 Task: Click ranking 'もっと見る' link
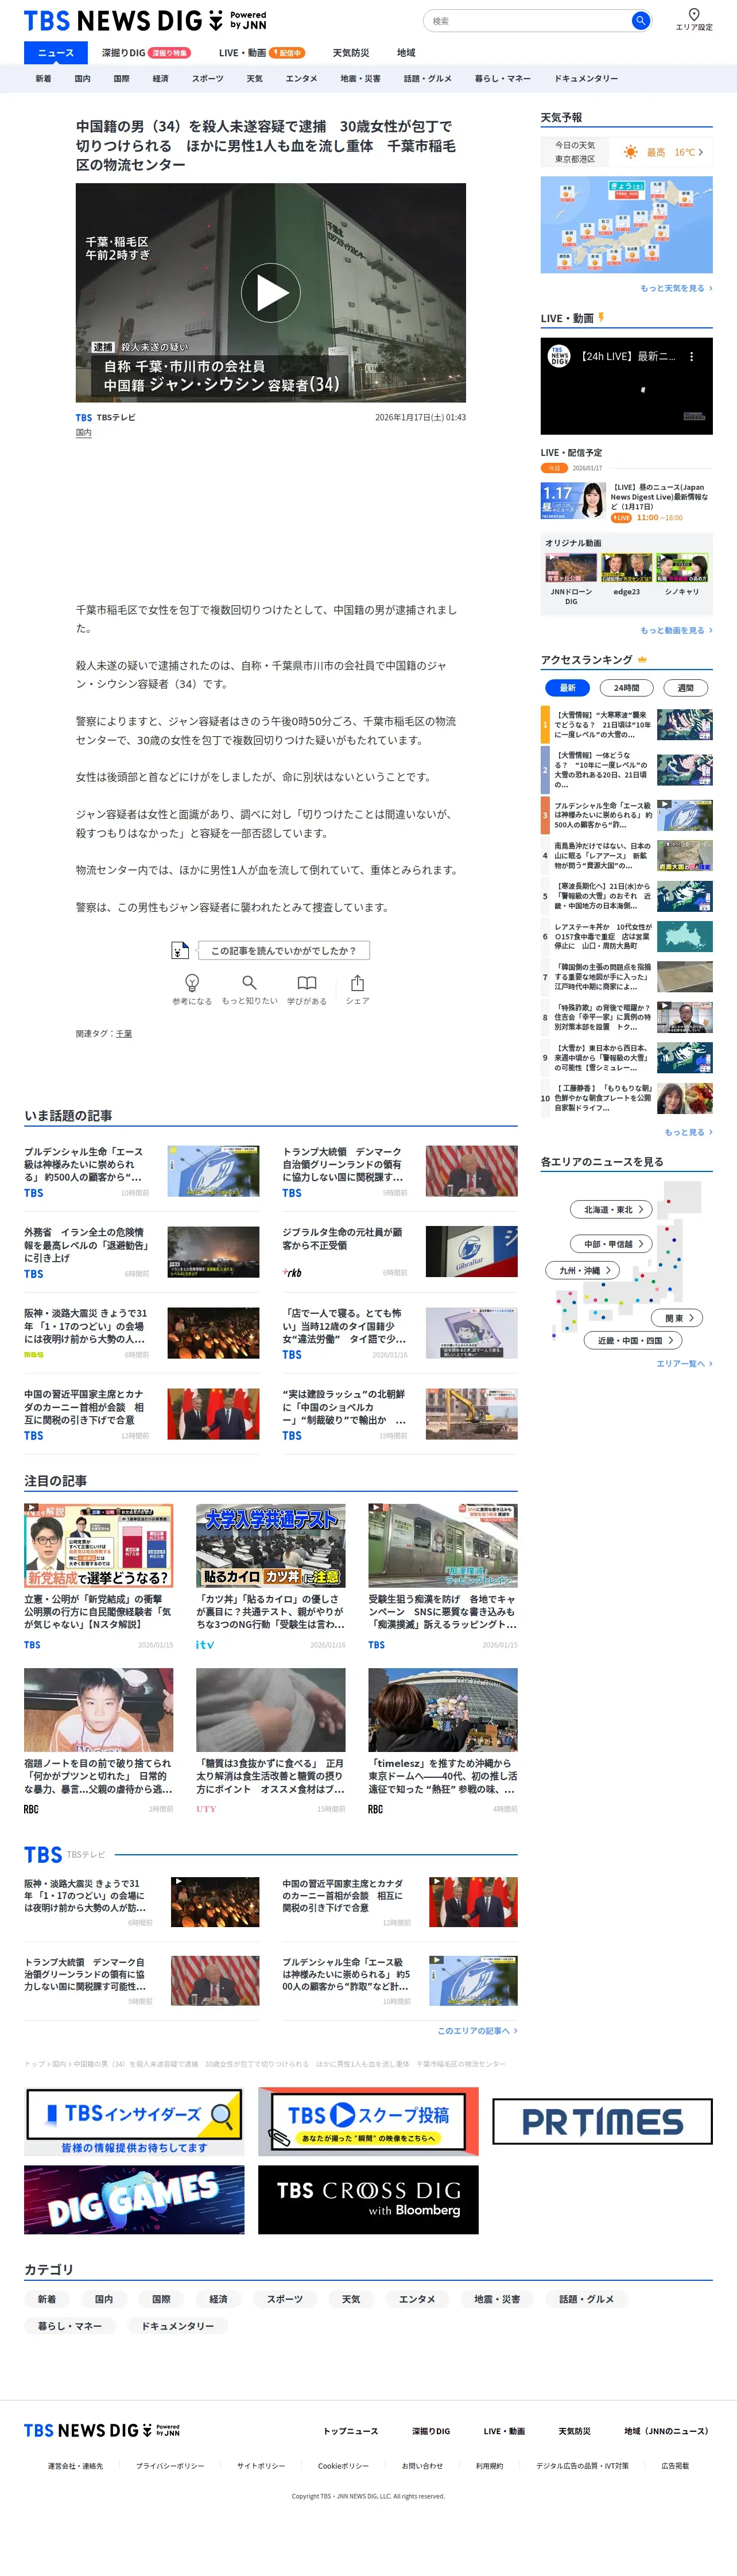(x=688, y=1132)
